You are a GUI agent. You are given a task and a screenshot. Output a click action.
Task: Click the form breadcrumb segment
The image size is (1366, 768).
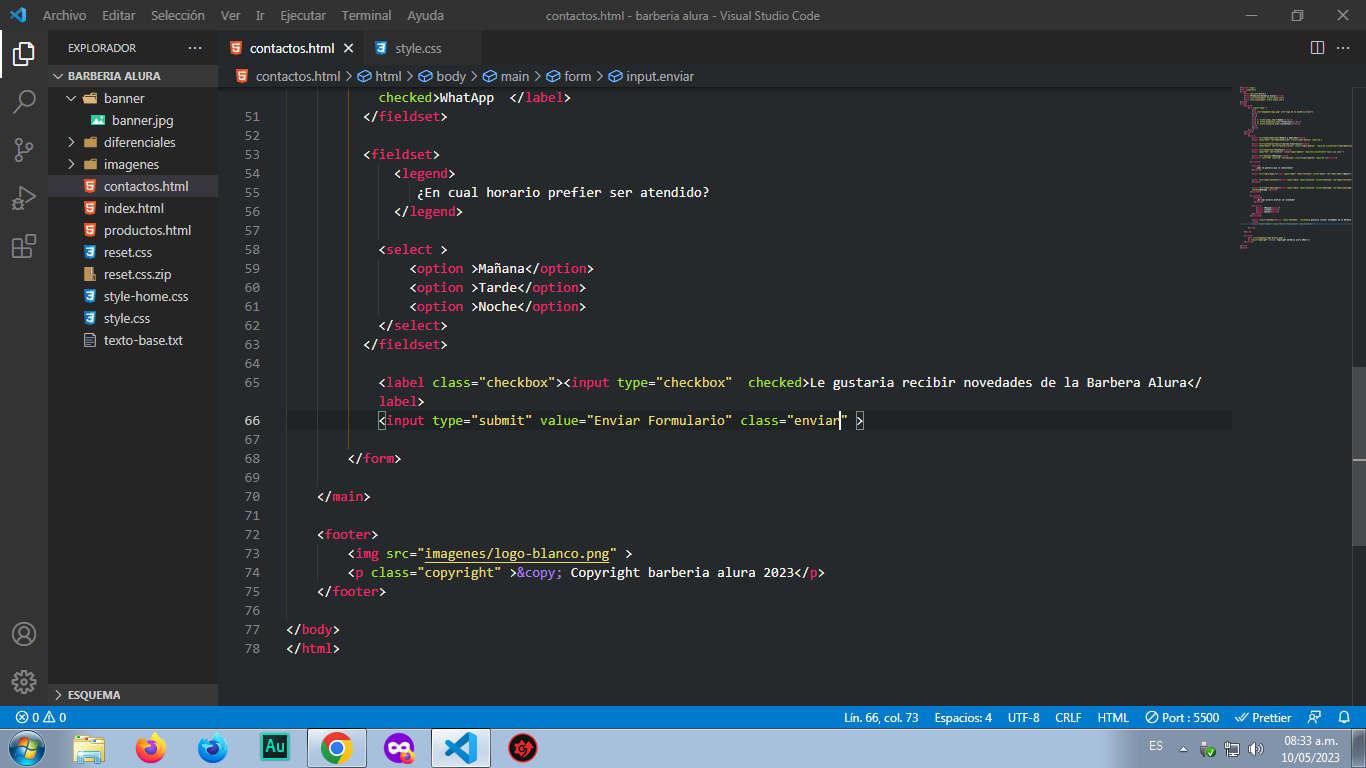point(568,76)
